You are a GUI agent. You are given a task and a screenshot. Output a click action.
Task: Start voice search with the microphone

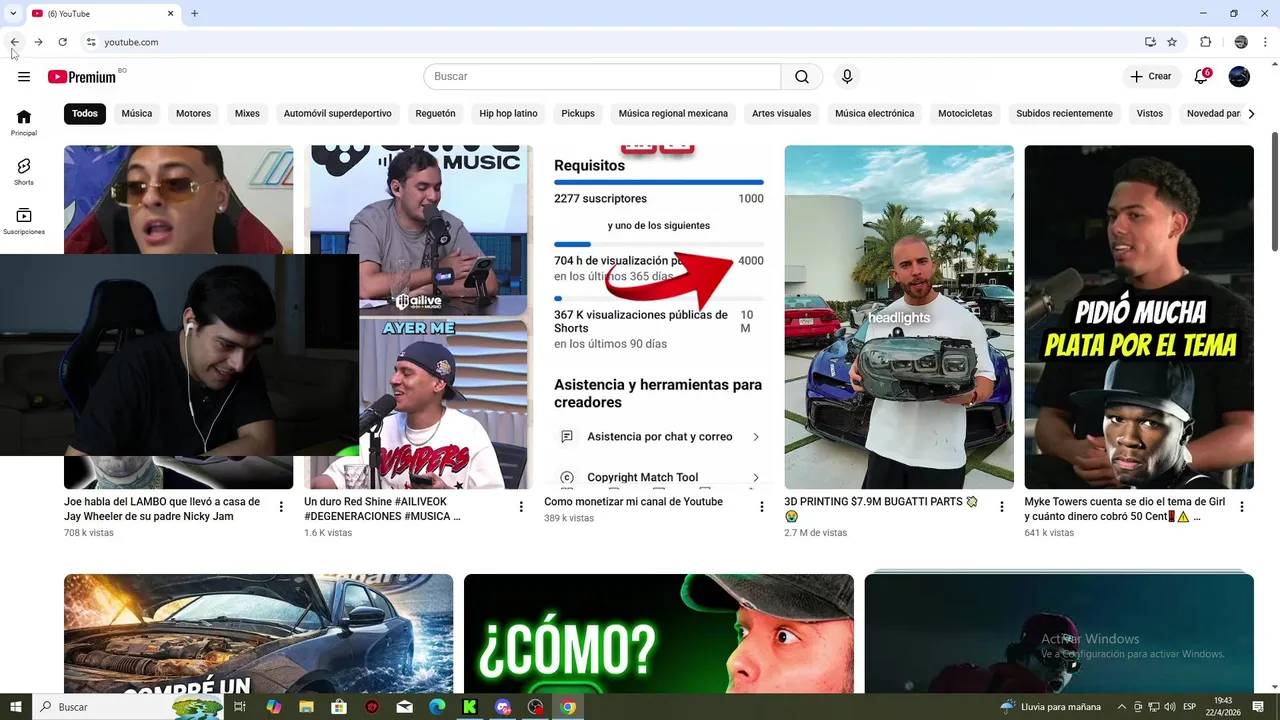[847, 77]
